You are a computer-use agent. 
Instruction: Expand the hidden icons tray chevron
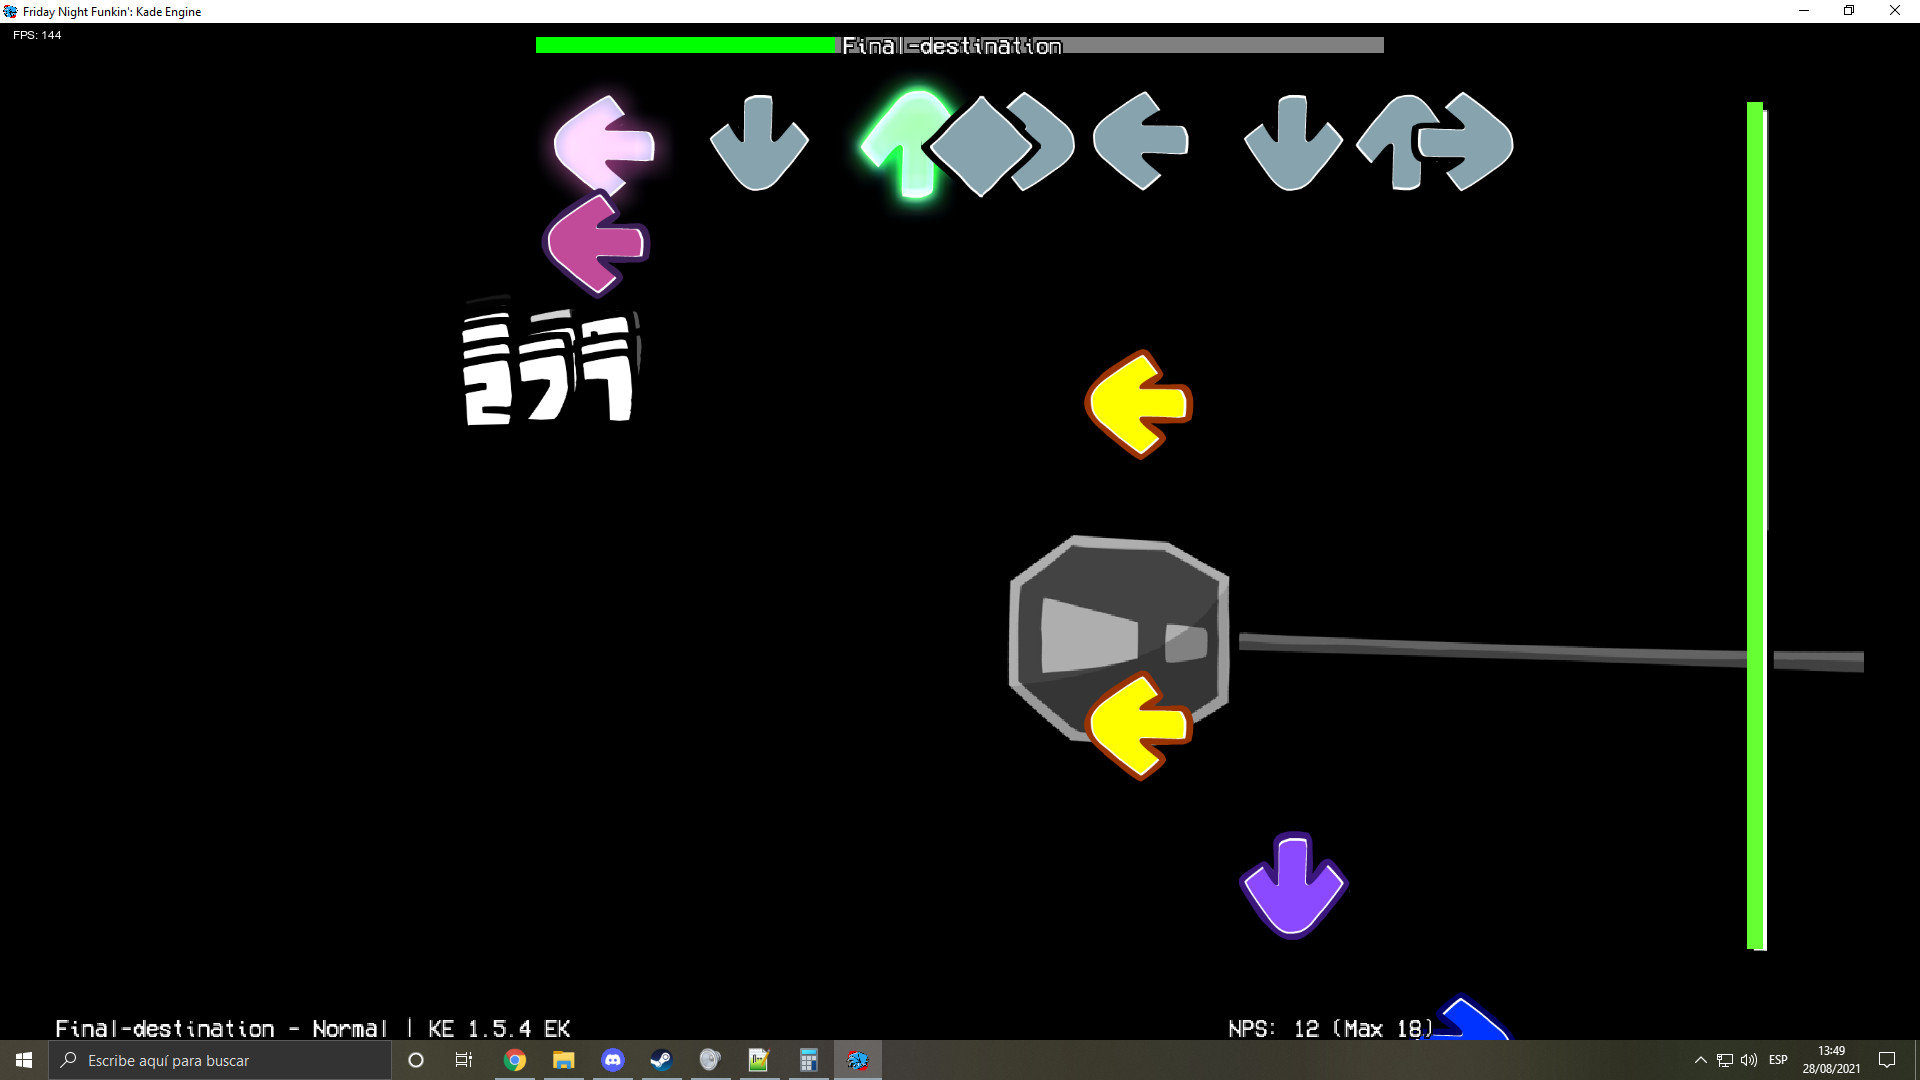(1700, 1060)
